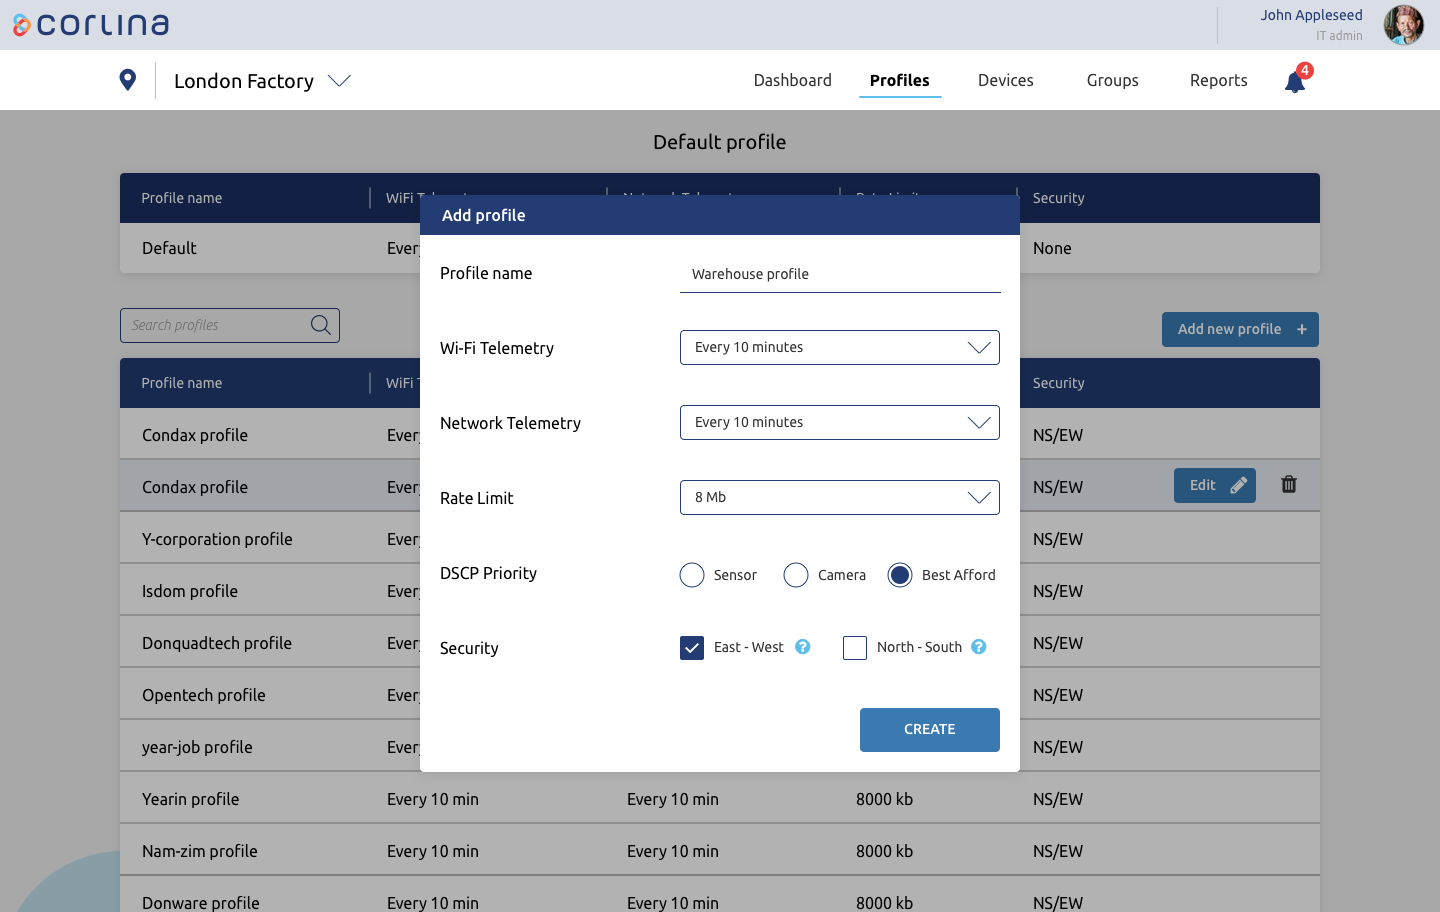Uncheck the East - West checkbox

[x=692, y=648]
